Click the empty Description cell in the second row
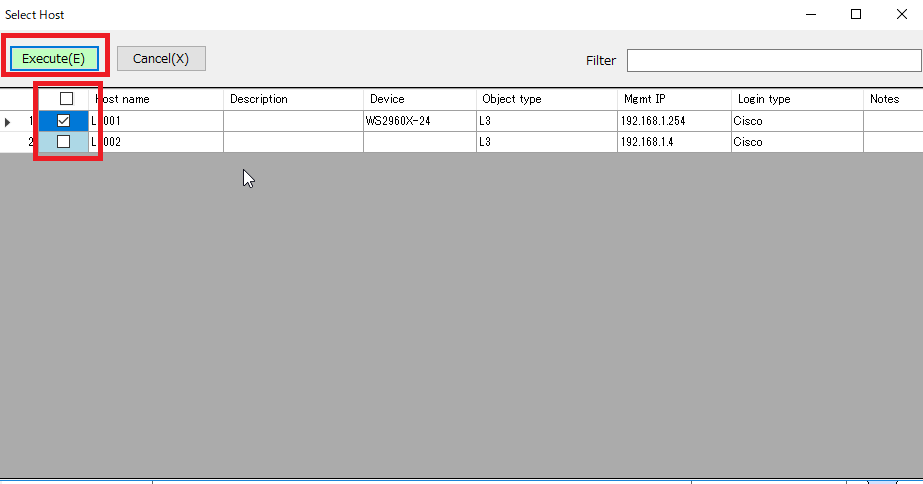 coord(293,142)
